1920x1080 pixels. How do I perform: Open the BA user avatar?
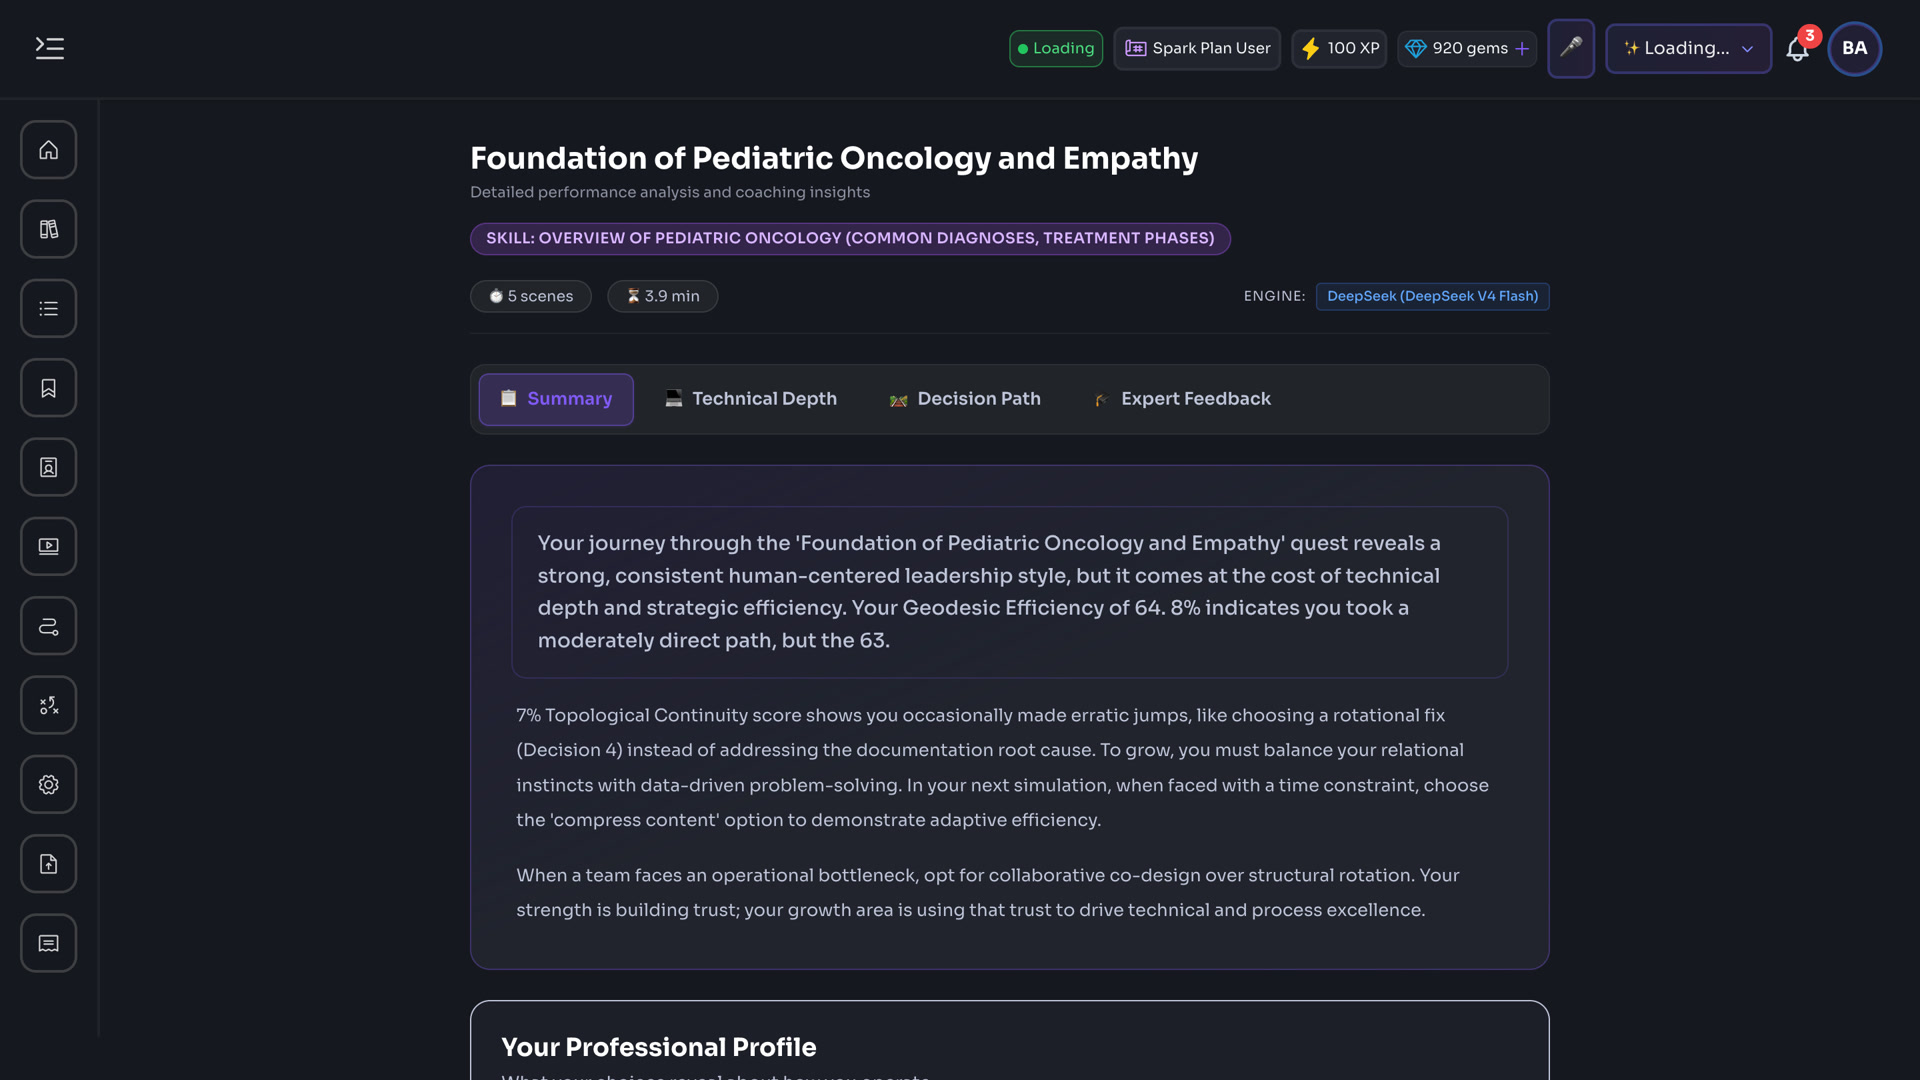(x=1854, y=48)
